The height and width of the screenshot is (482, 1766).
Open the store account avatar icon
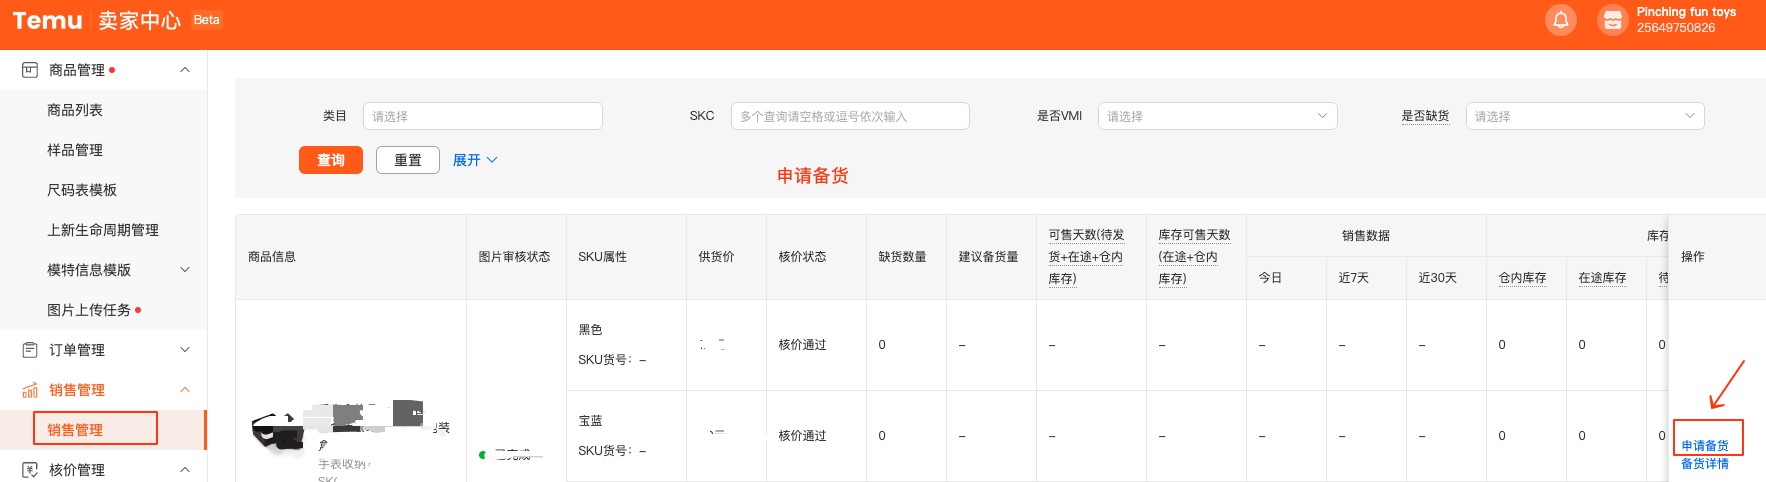1612,20
